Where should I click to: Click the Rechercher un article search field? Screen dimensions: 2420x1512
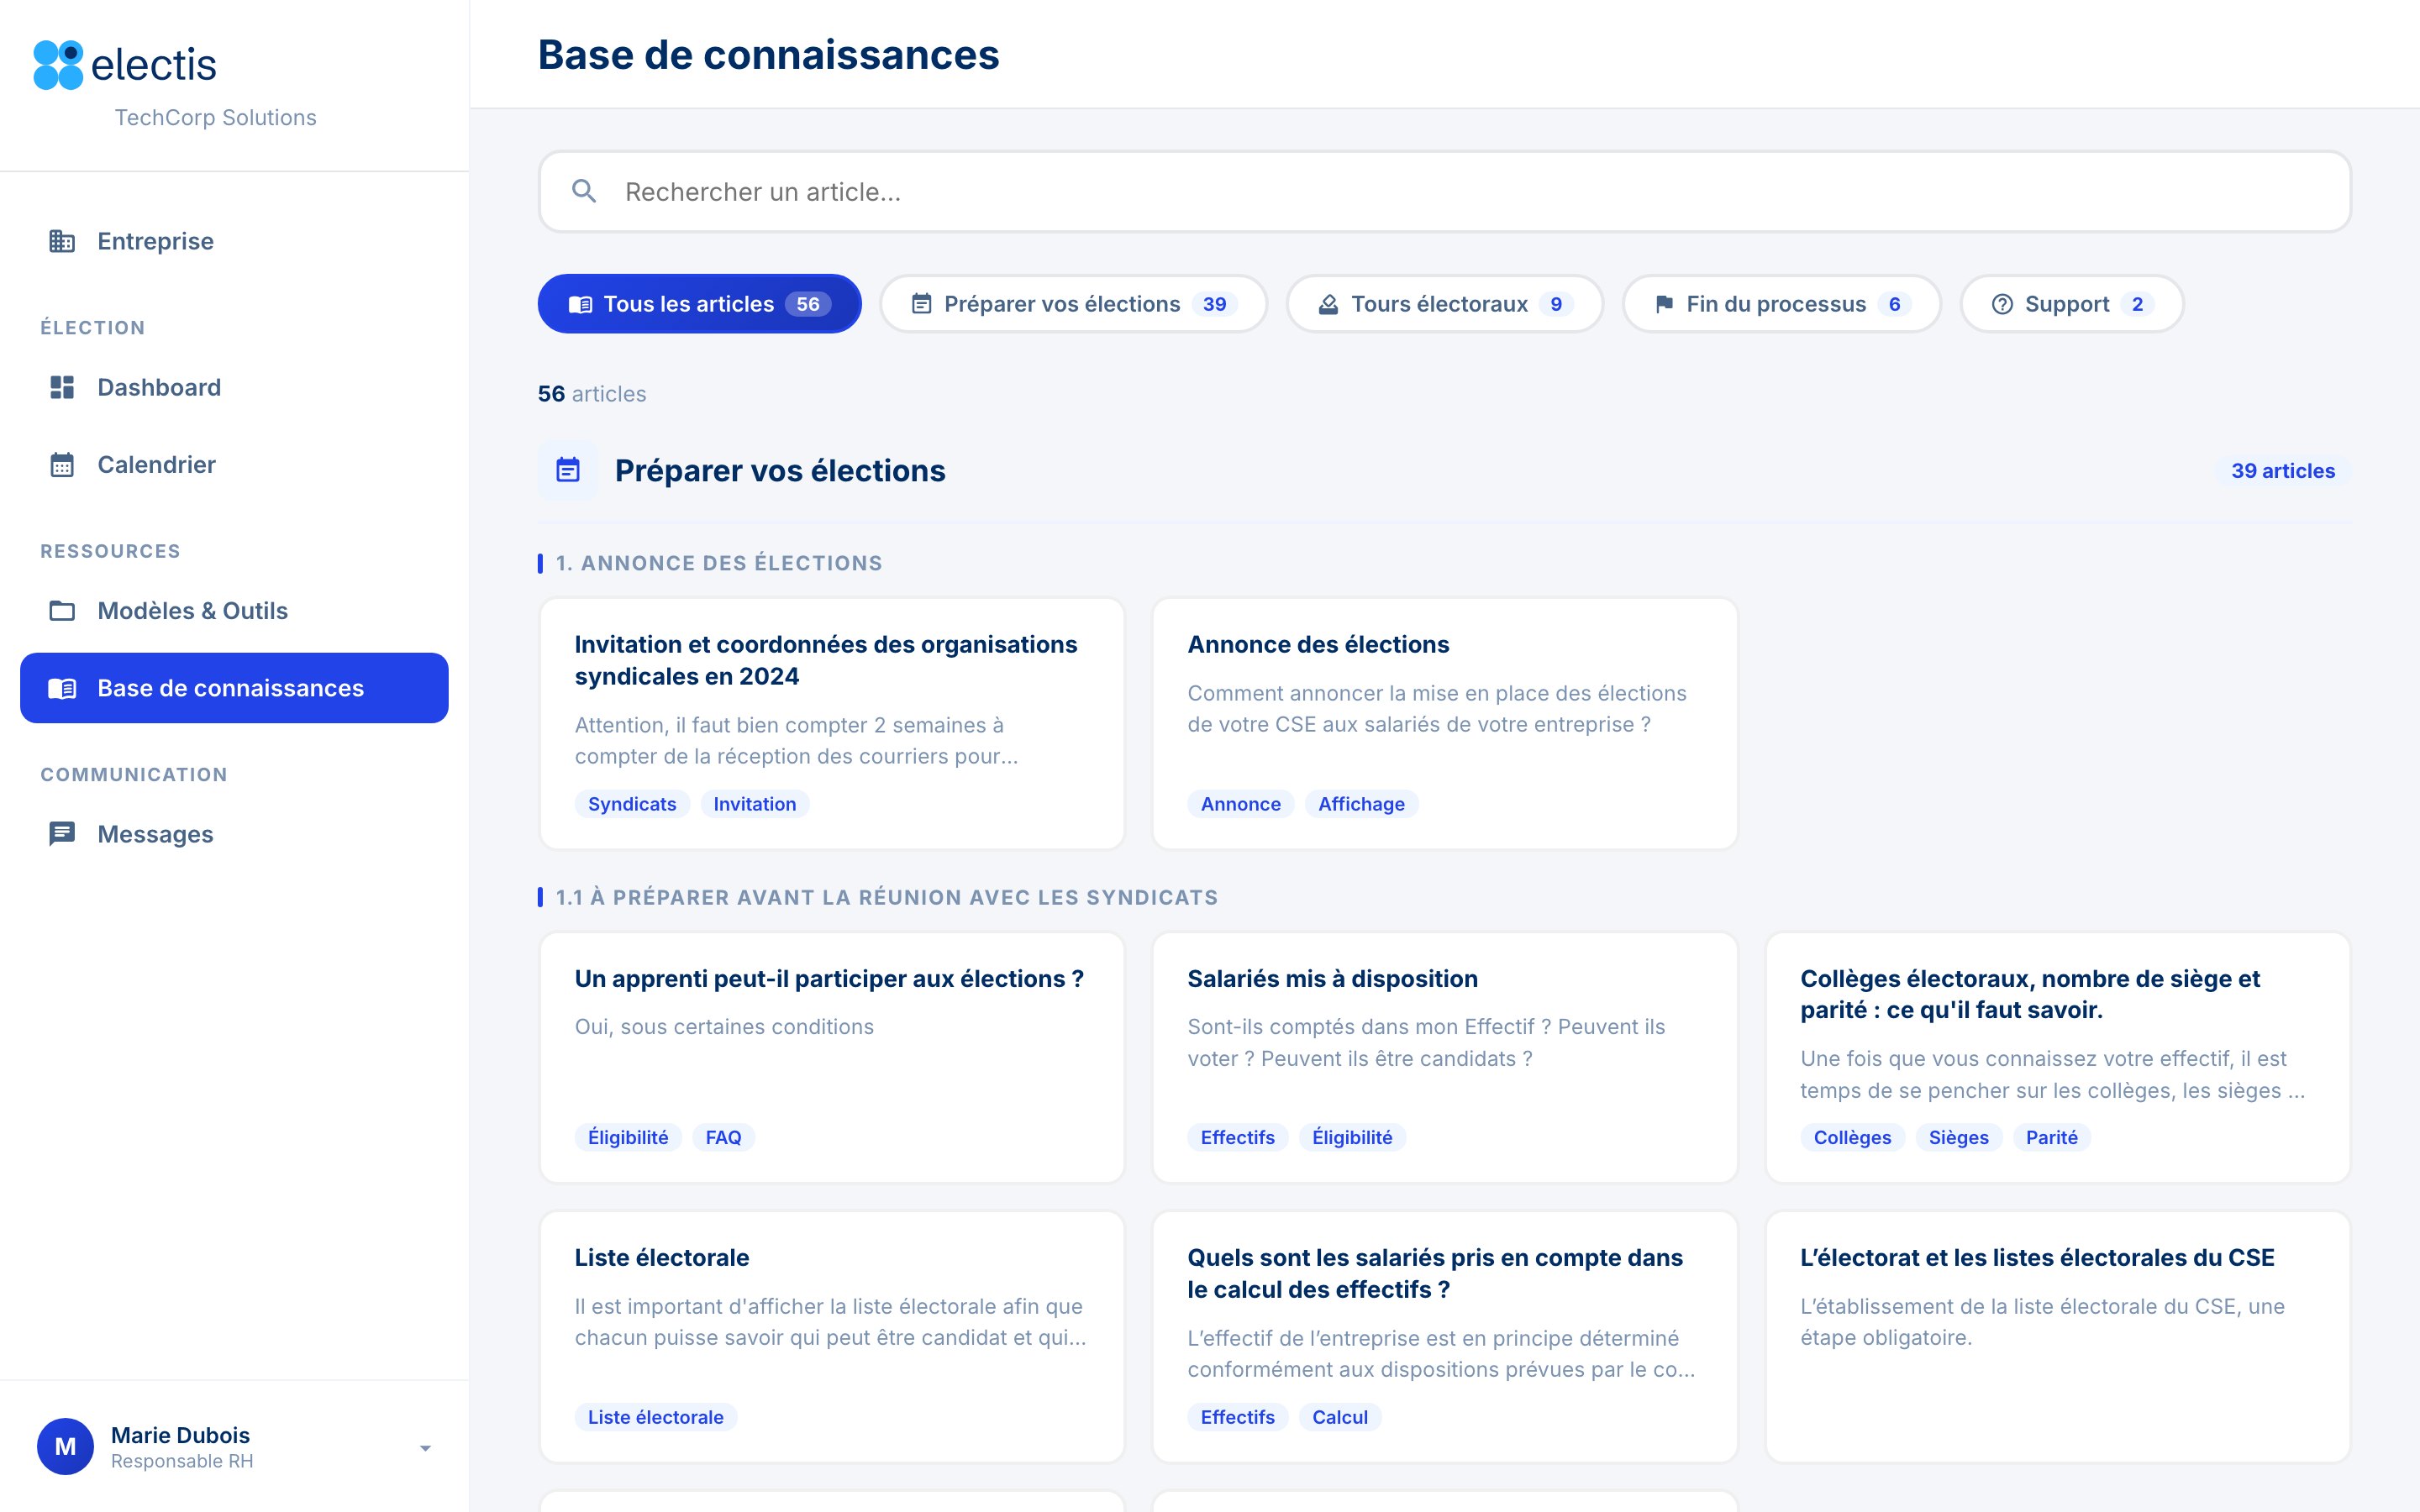tap(1444, 191)
